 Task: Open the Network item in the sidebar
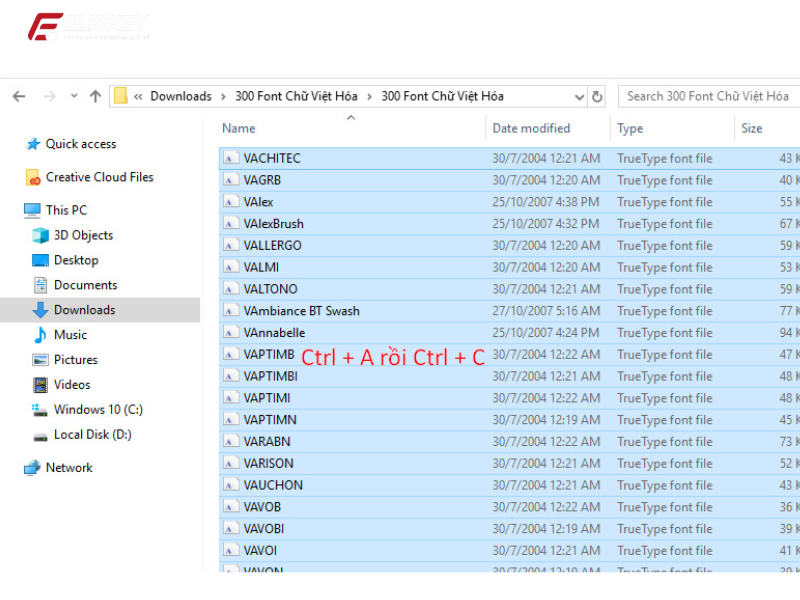click(x=69, y=467)
